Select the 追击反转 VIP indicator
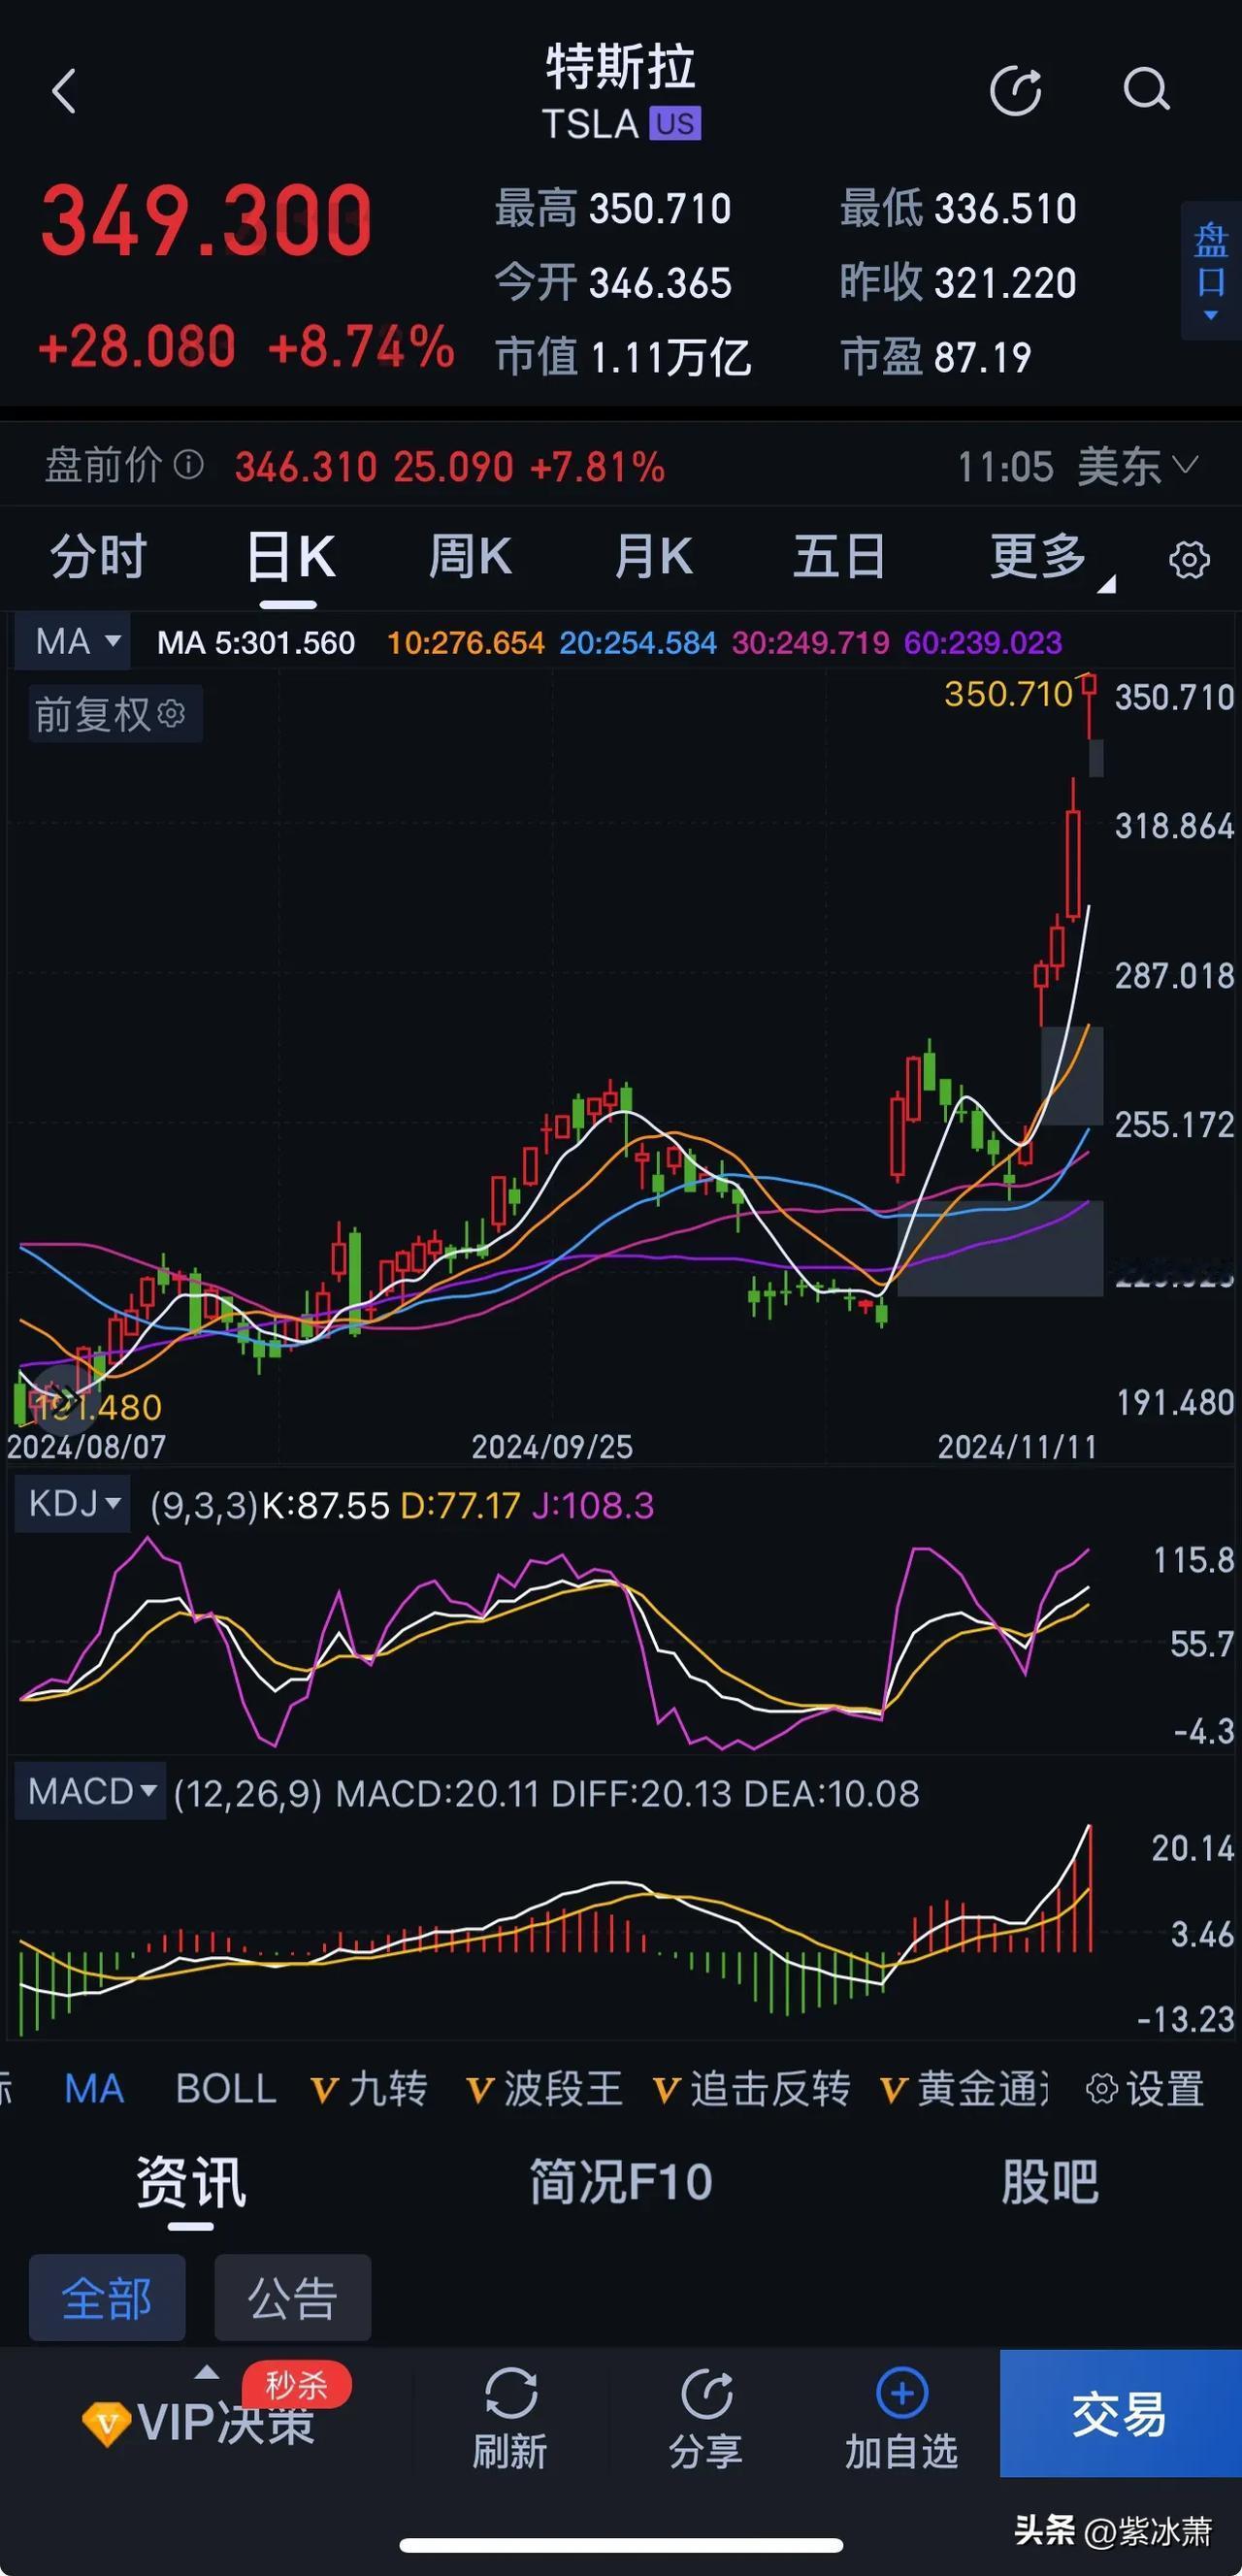 pyautogui.click(x=752, y=2089)
